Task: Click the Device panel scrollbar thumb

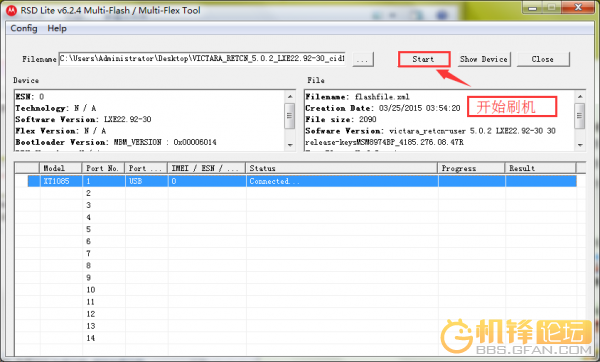Action: [x=290, y=116]
